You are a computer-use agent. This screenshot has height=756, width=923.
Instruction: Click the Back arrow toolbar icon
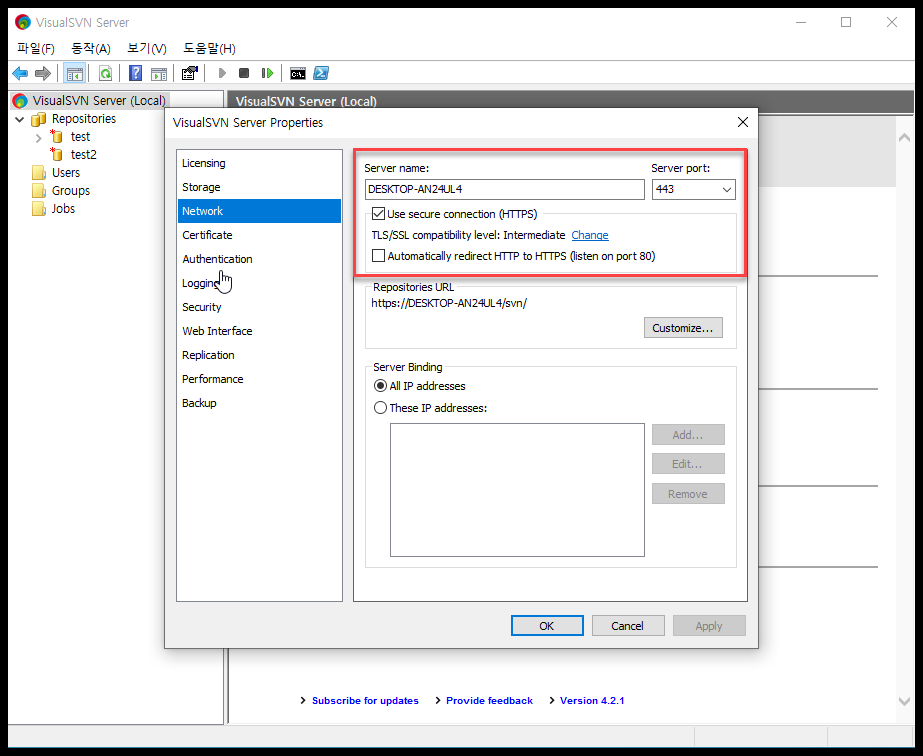coord(20,74)
